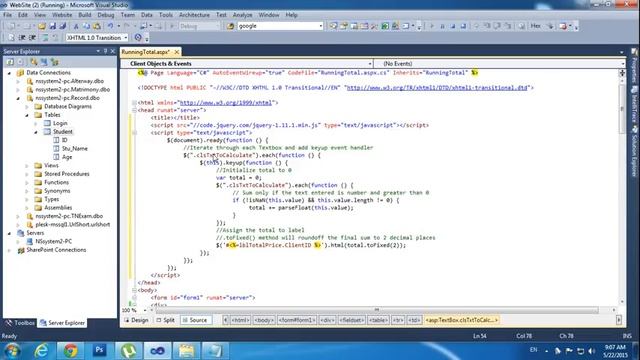Open the Architecture menu
640x360 pixels.
click(x=194, y=15)
